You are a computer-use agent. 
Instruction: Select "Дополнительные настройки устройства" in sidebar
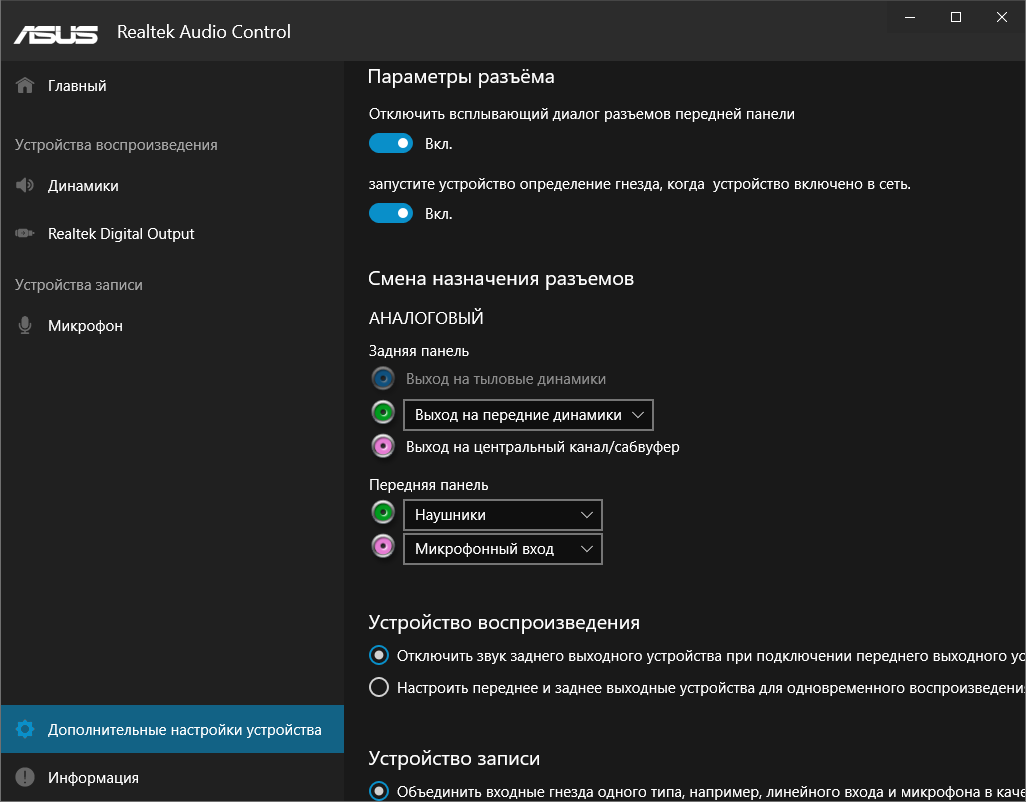(x=184, y=730)
